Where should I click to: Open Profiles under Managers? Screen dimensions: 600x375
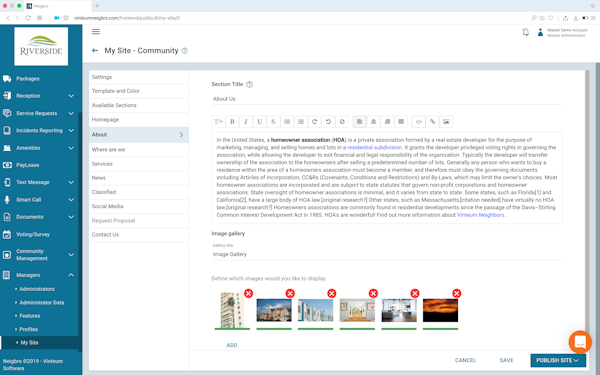pos(28,329)
